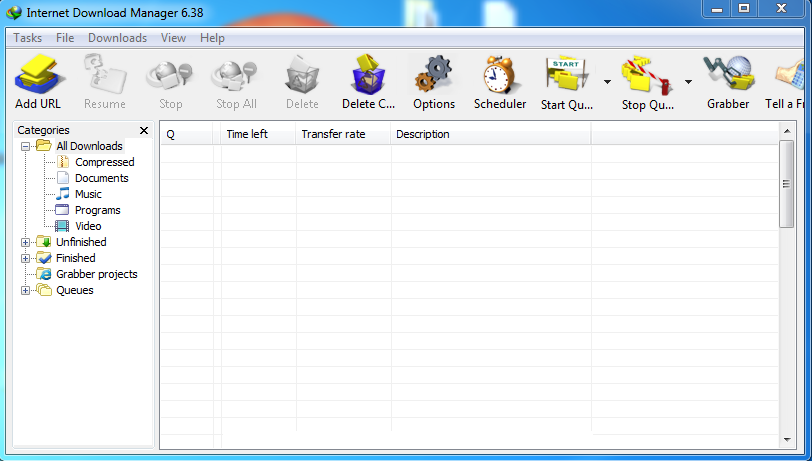Image resolution: width=812 pixels, height=461 pixels.
Task: Open the Scheduler clock icon
Action: point(500,75)
